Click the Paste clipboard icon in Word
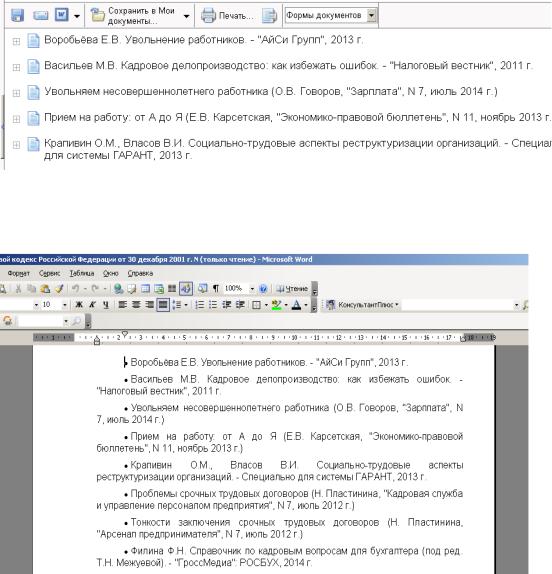This screenshot has width=552, height=574. pos(45,289)
